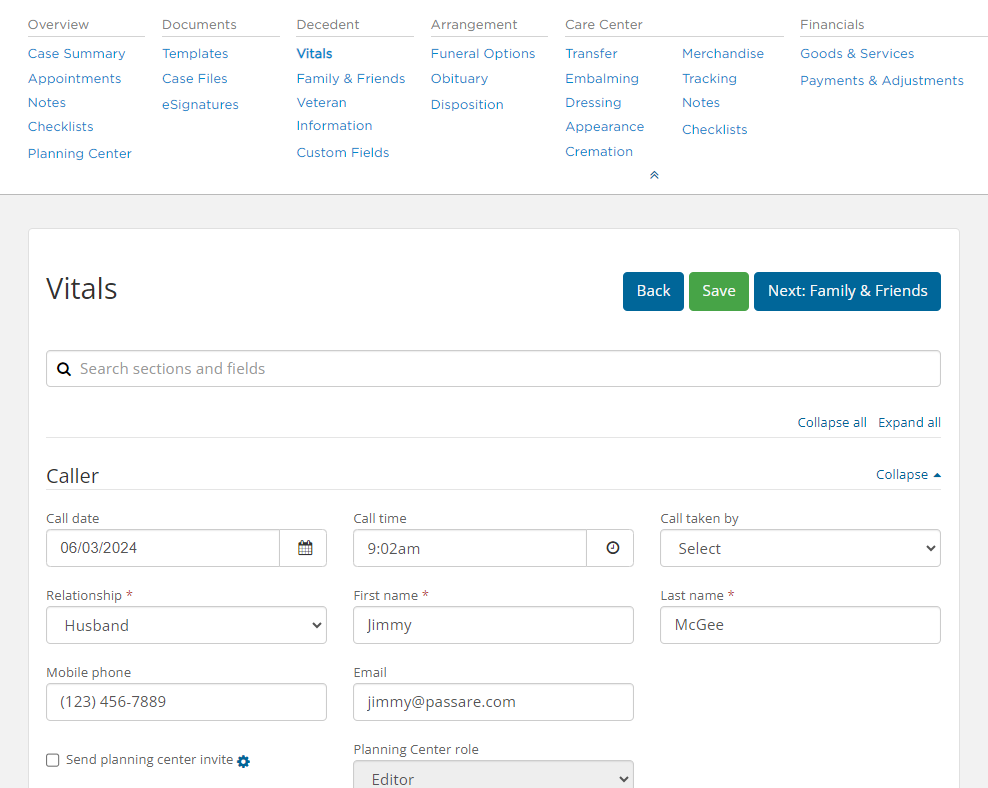Collapse the Caller section
The width and height of the screenshot is (988, 788).
click(908, 474)
